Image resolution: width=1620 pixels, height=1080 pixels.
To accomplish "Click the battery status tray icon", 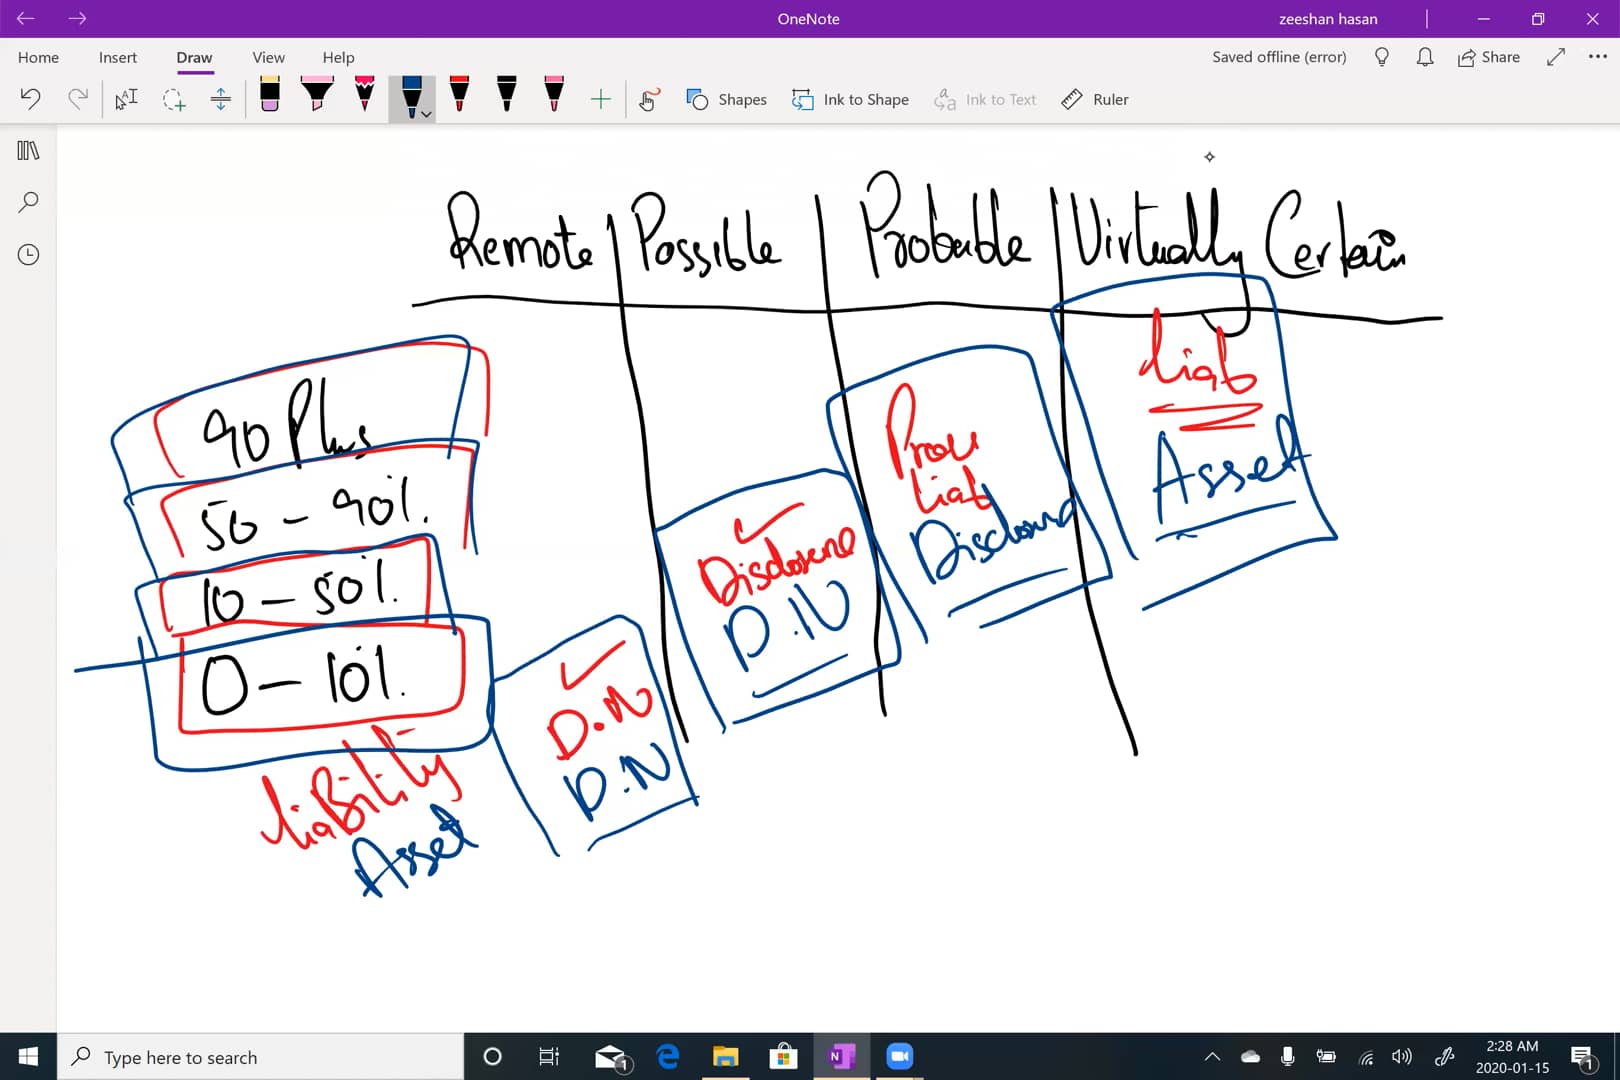I will tap(1326, 1057).
